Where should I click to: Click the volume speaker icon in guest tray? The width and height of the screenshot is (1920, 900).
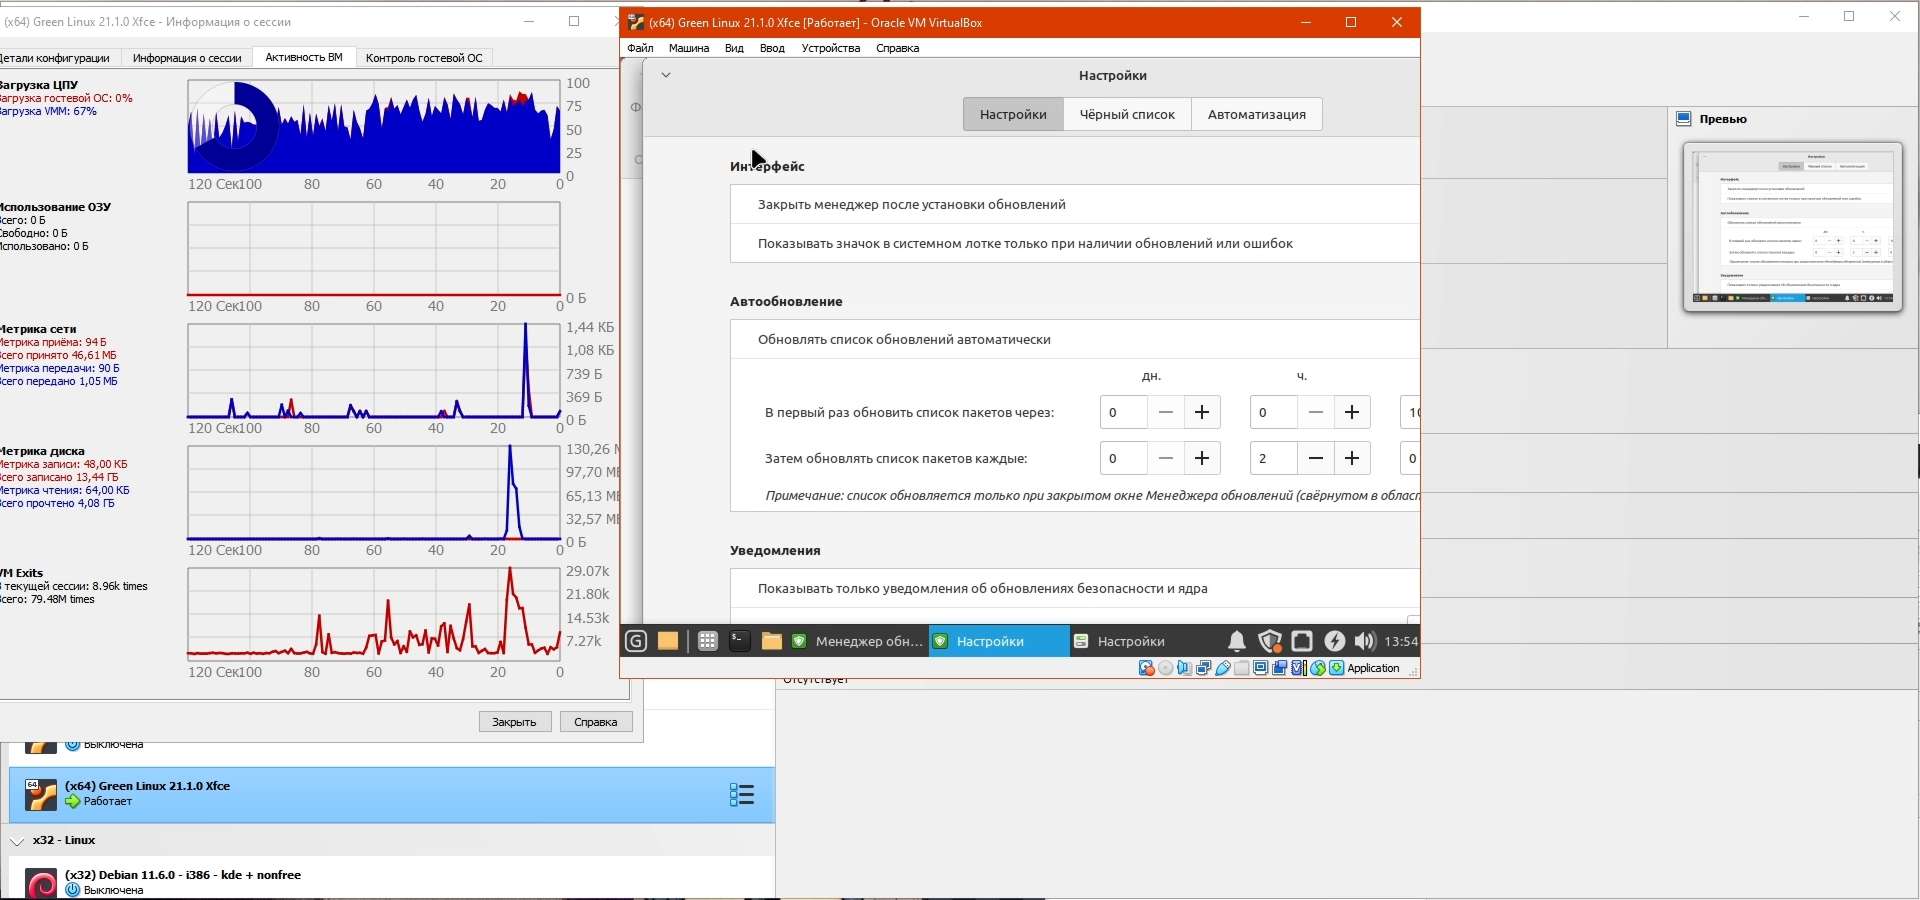tap(1365, 642)
